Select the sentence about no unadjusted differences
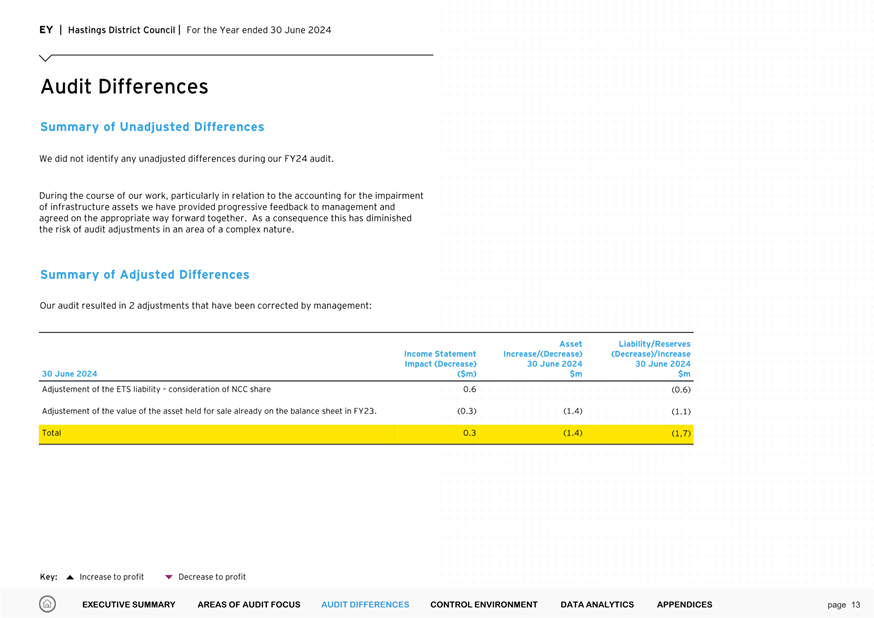The image size is (874, 618). tap(187, 159)
